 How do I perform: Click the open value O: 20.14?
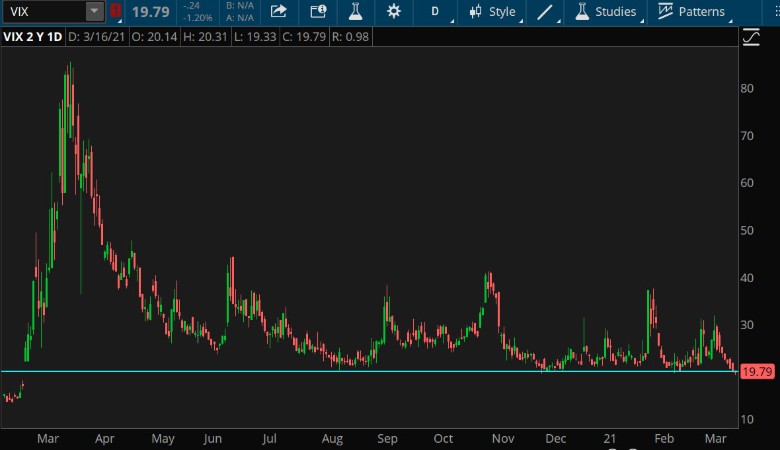click(154, 37)
